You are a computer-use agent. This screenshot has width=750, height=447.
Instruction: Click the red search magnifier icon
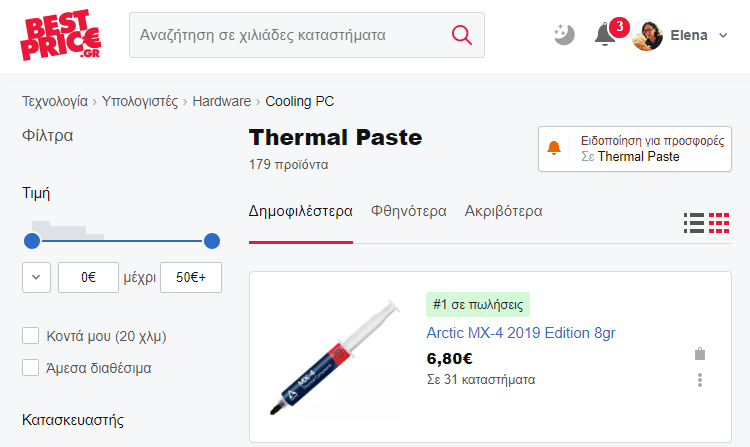(x=462, y=35)
